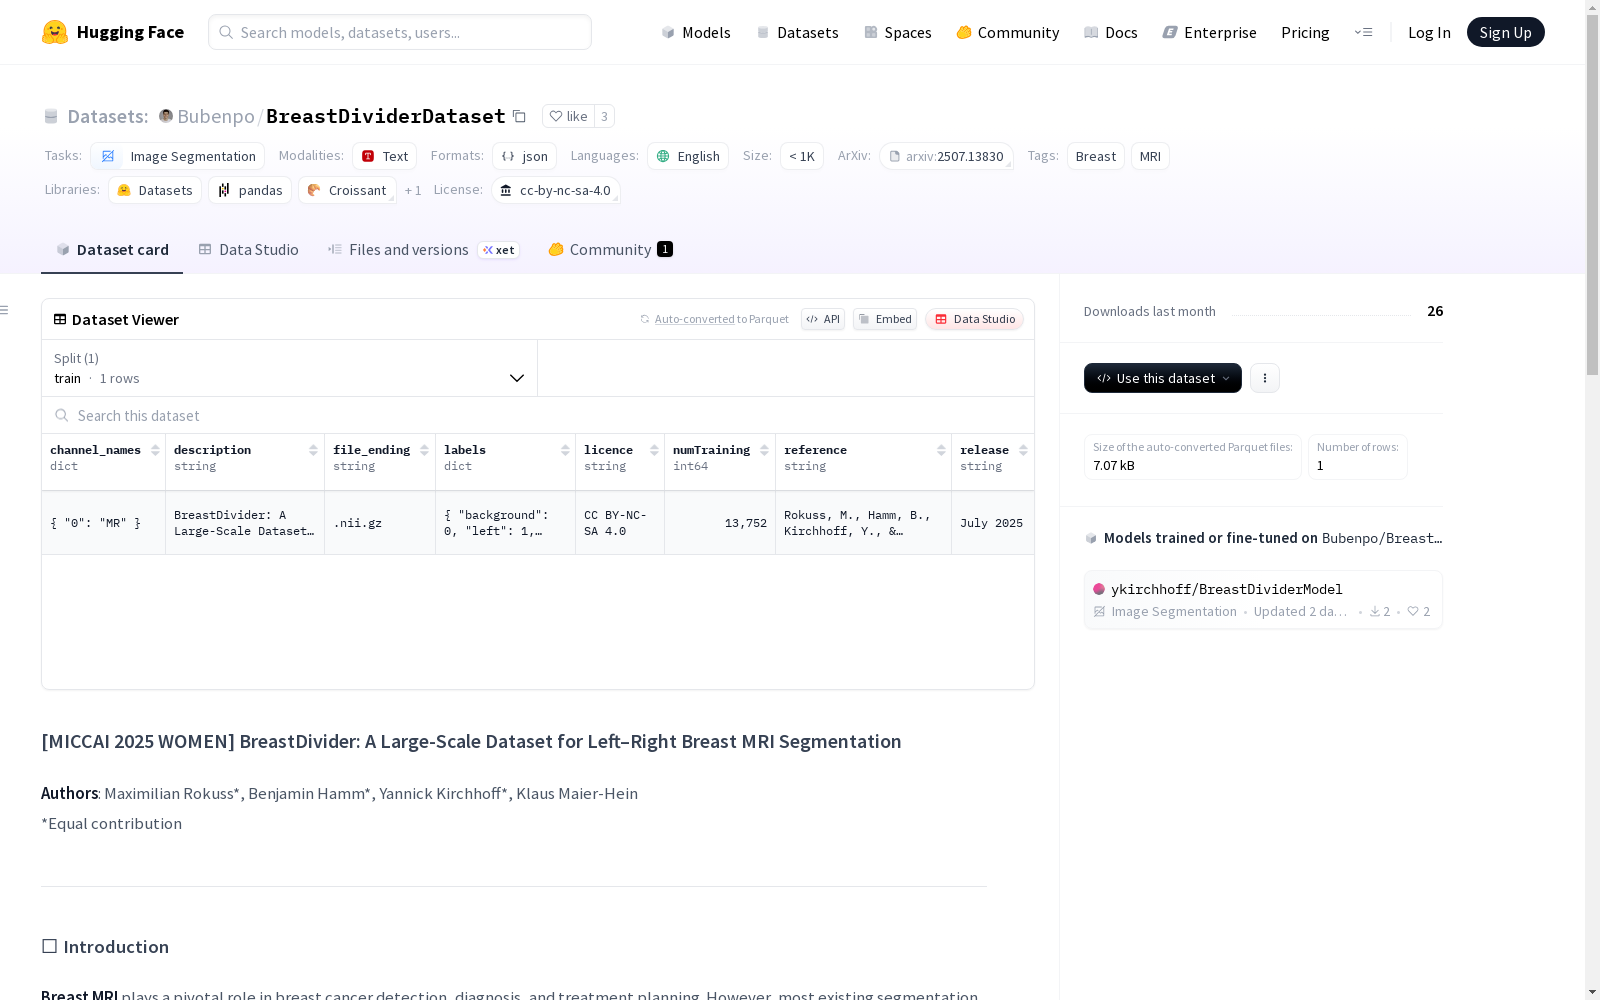Screen dimensions: 1600x1000
Task: Open Community in top navigation
Action: coord(1008,32)
